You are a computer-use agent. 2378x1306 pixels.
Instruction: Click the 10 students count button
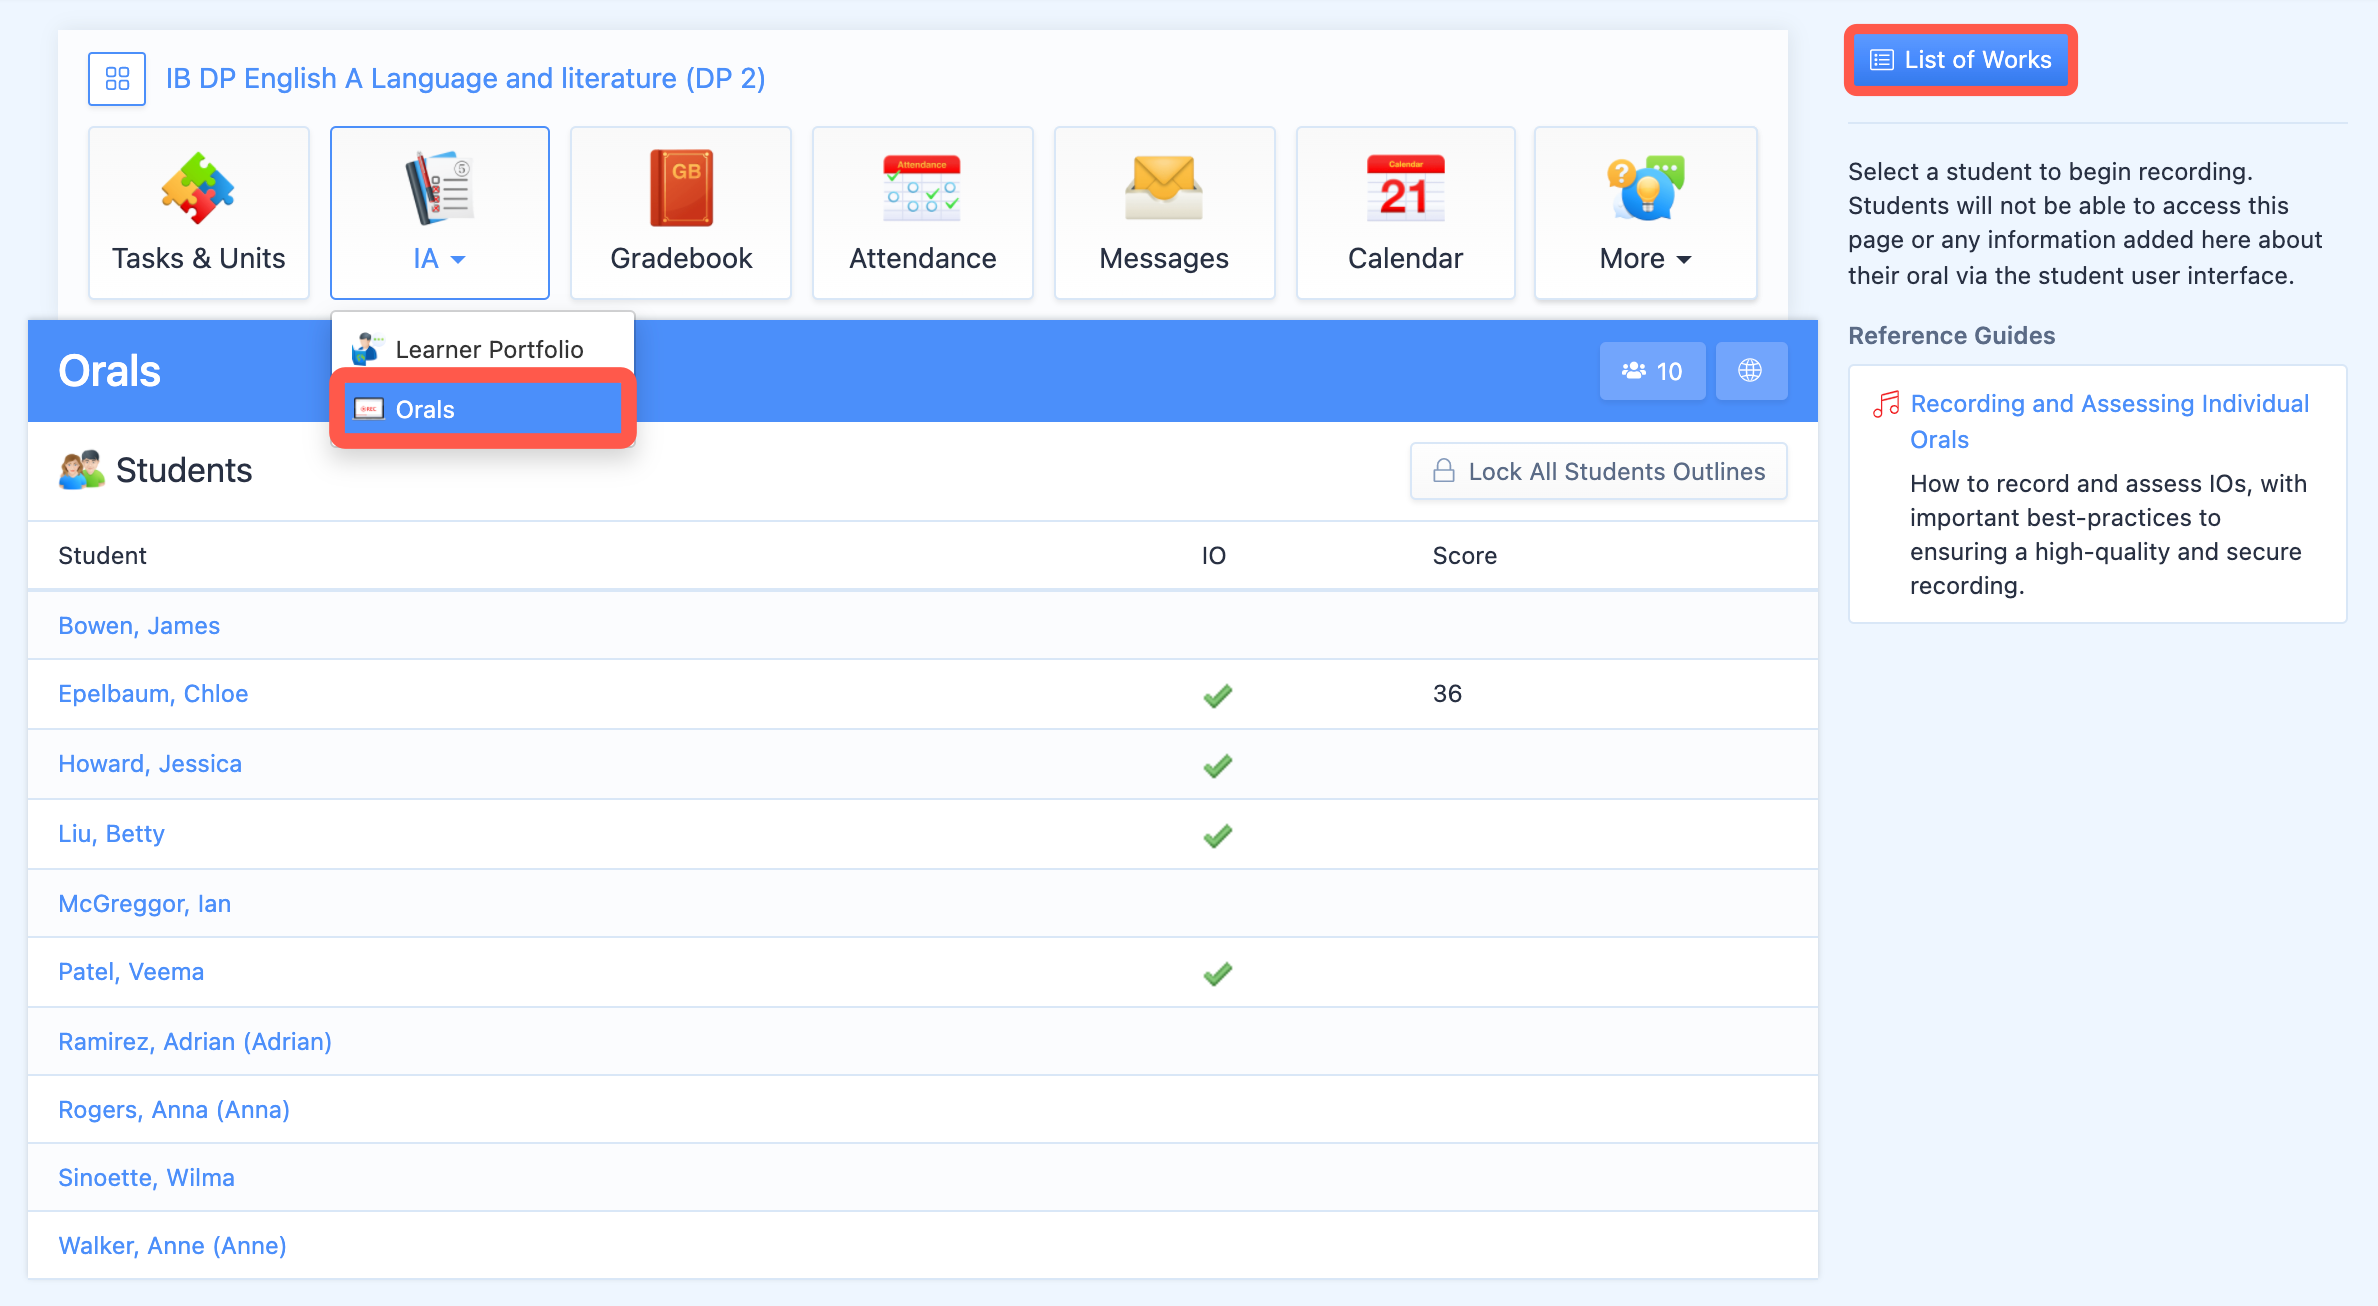(1652, 371)
